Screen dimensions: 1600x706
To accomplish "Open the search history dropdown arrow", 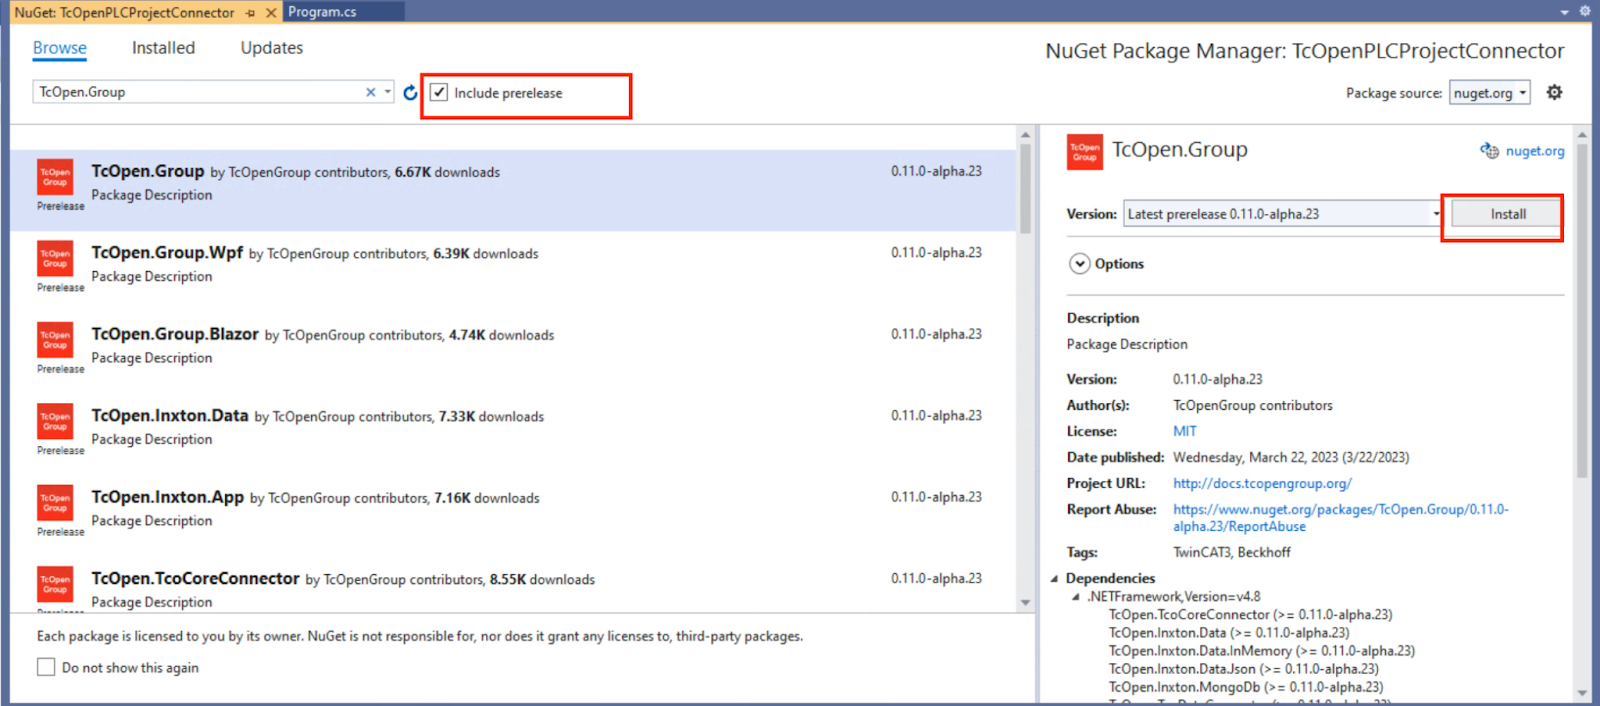I will (388, 92).
